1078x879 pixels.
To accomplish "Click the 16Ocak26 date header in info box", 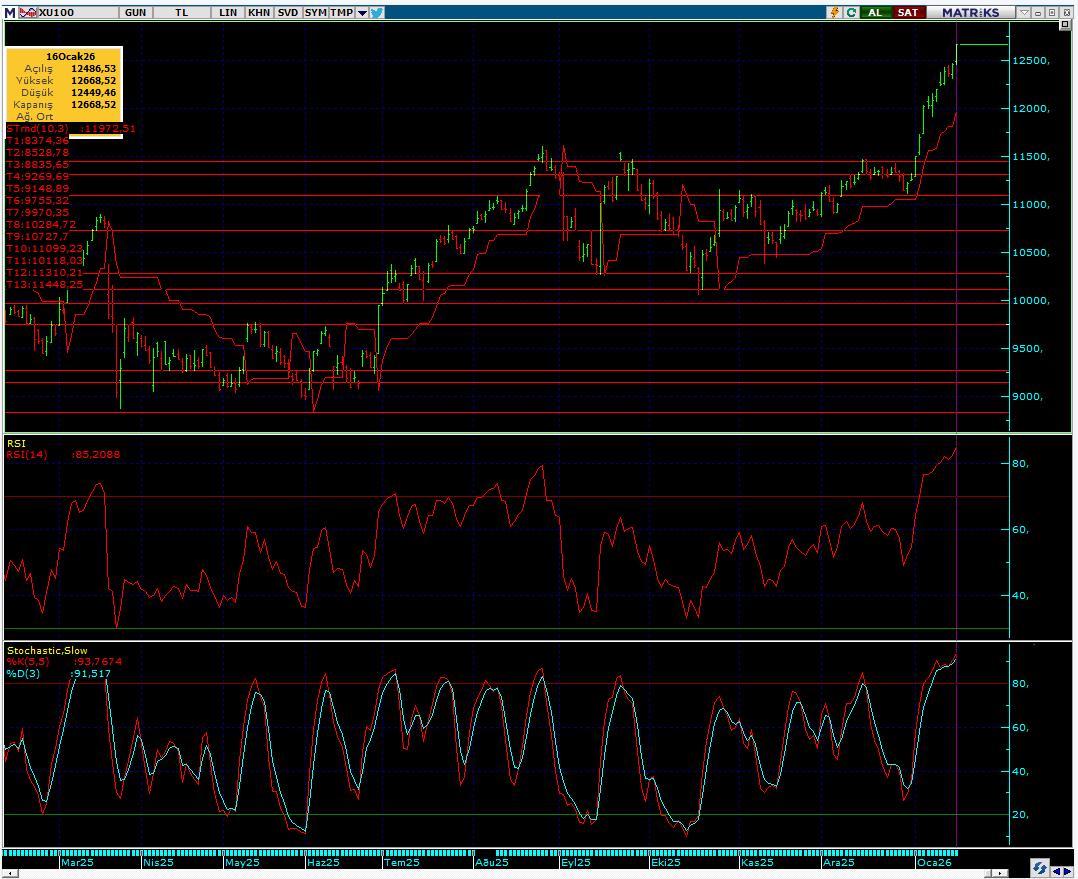I will click(x=70, y=56).
